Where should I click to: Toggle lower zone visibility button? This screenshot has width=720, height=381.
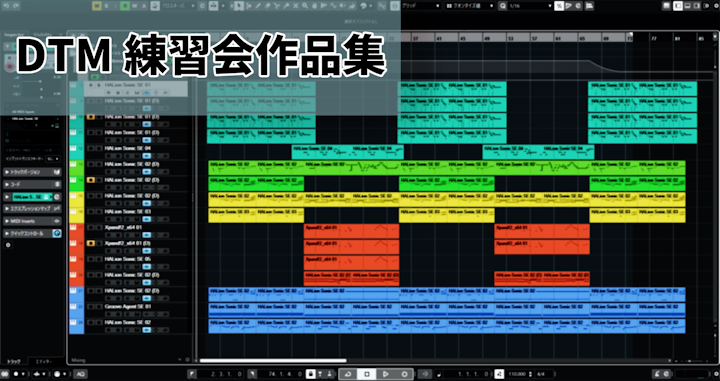687,6
